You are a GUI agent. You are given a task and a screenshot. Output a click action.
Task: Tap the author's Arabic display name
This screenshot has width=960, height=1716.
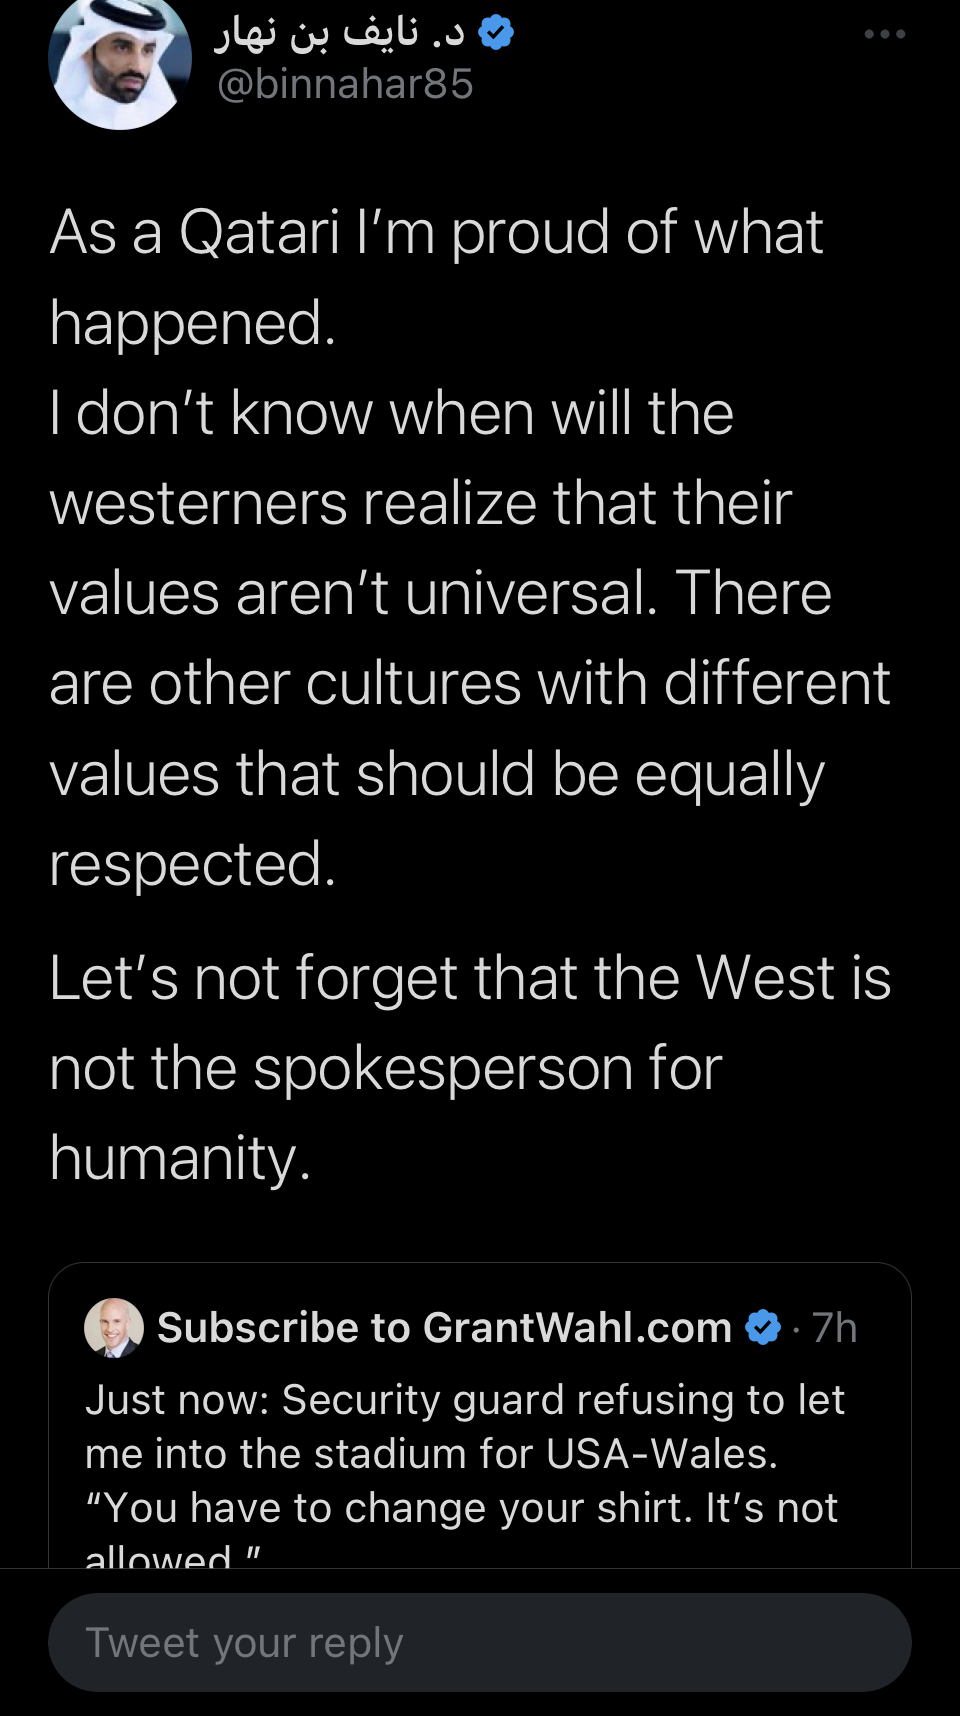(x=340, y=34)
